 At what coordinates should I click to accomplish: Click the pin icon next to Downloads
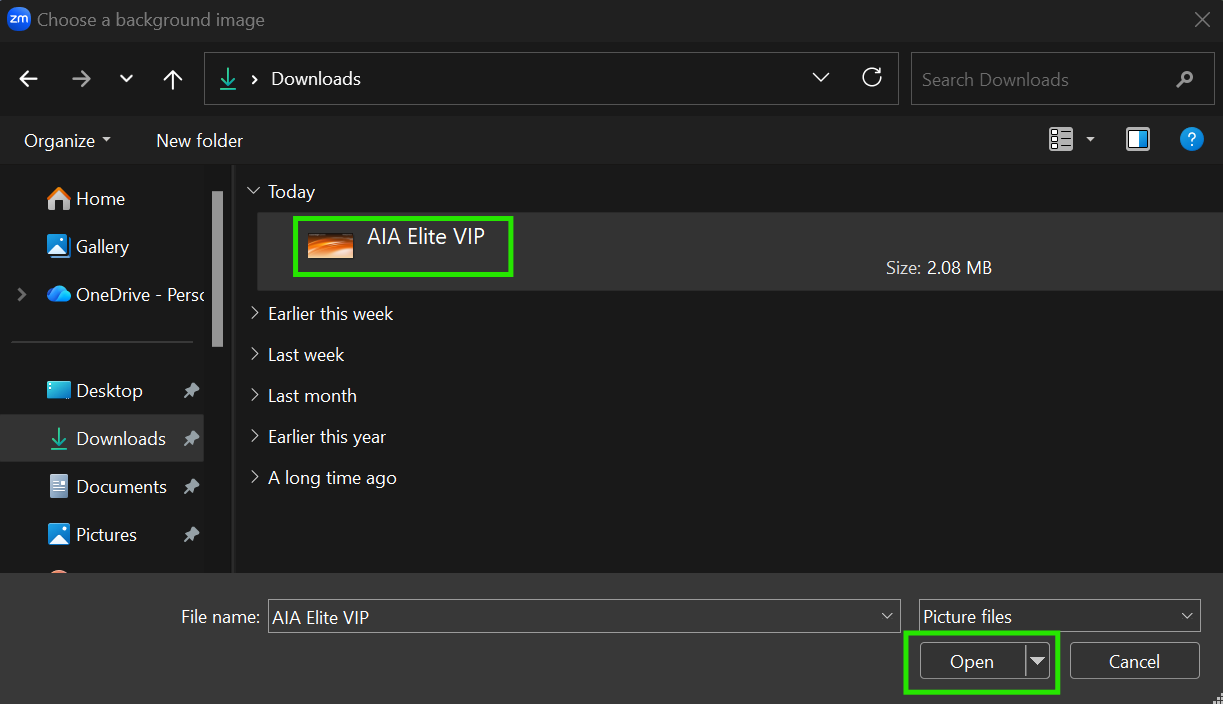pos(191,439)
